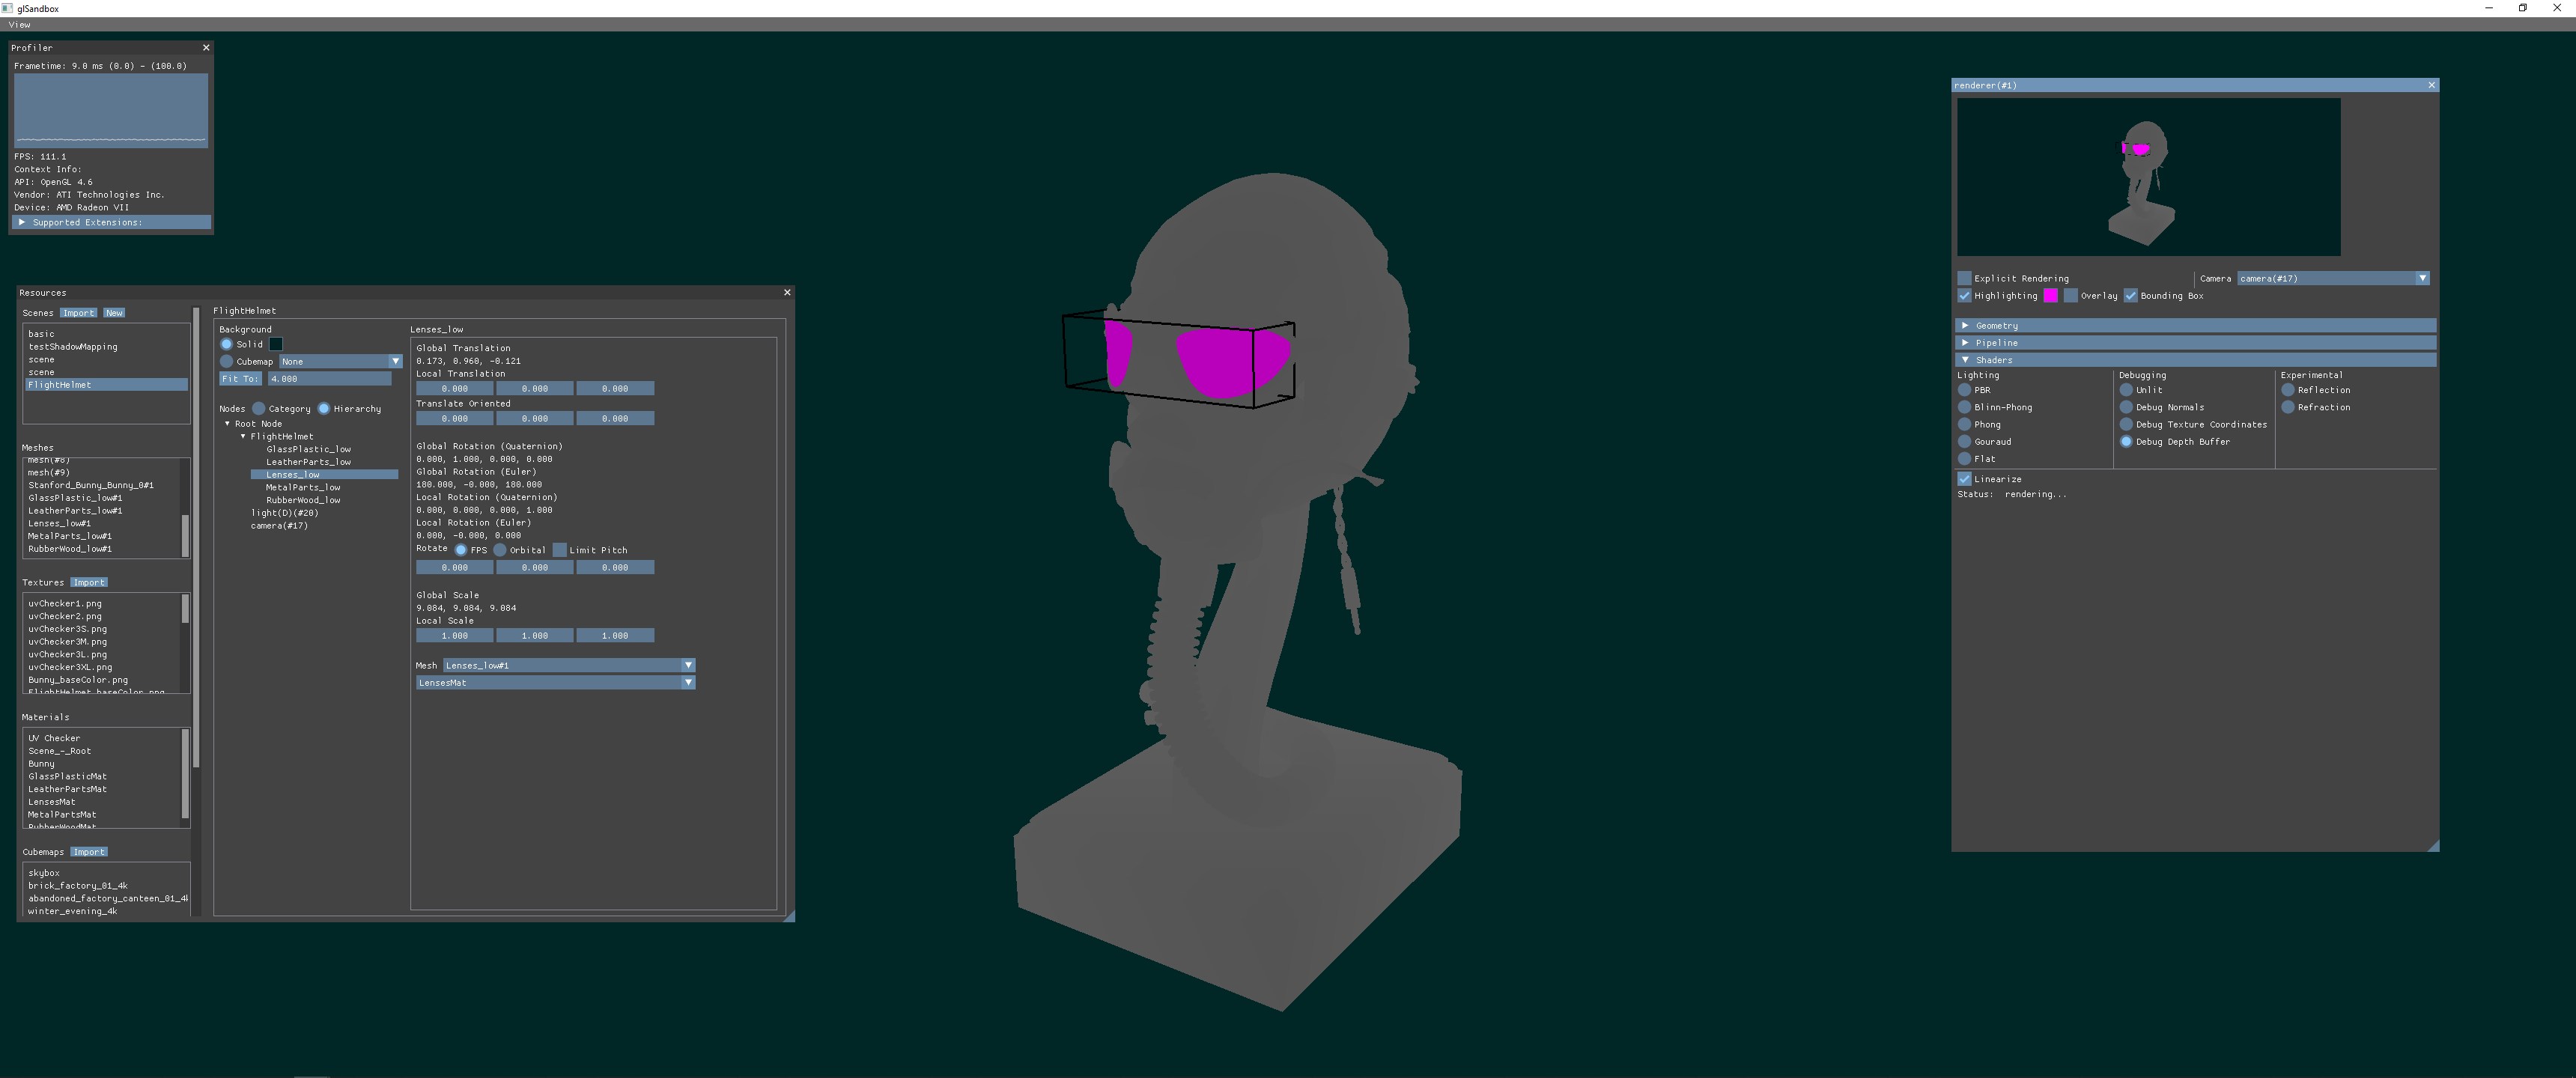Close the Resources window
This screenshot has height=1078, width=2576.
(x=787, y=293)
